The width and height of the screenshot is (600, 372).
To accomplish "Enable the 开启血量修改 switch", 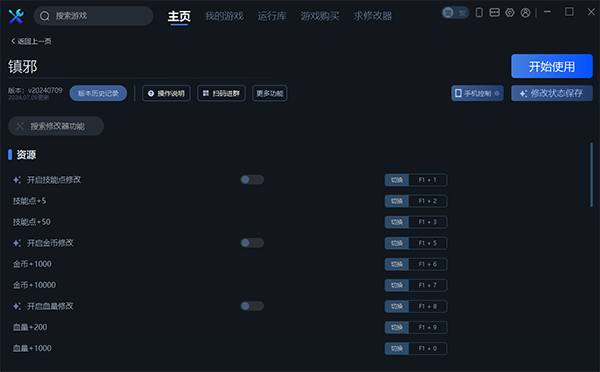I will 252,306.
